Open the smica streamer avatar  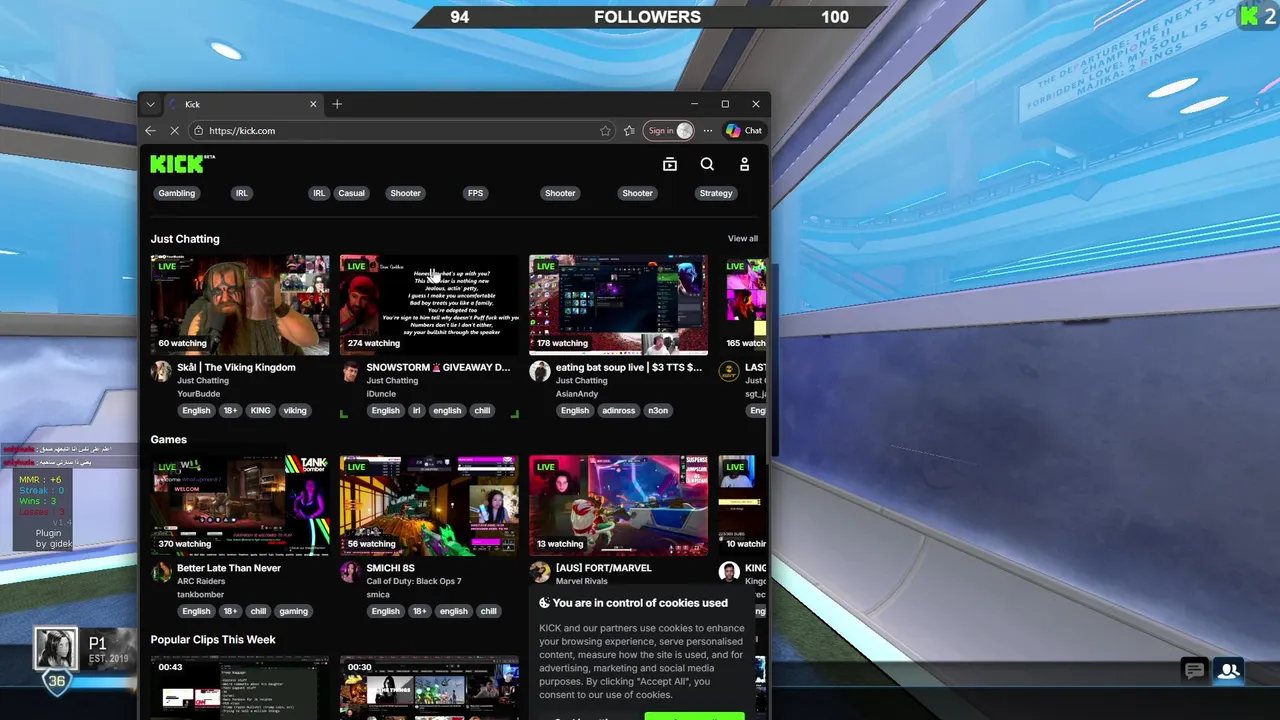tap(350, 572)
